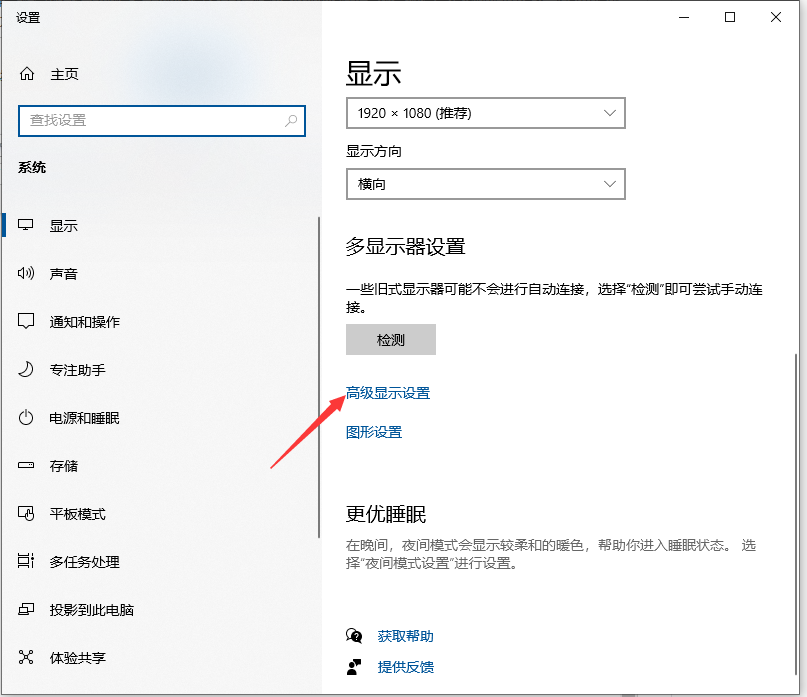Select the 显示 (Display) sidebar icon

point(25,225)
